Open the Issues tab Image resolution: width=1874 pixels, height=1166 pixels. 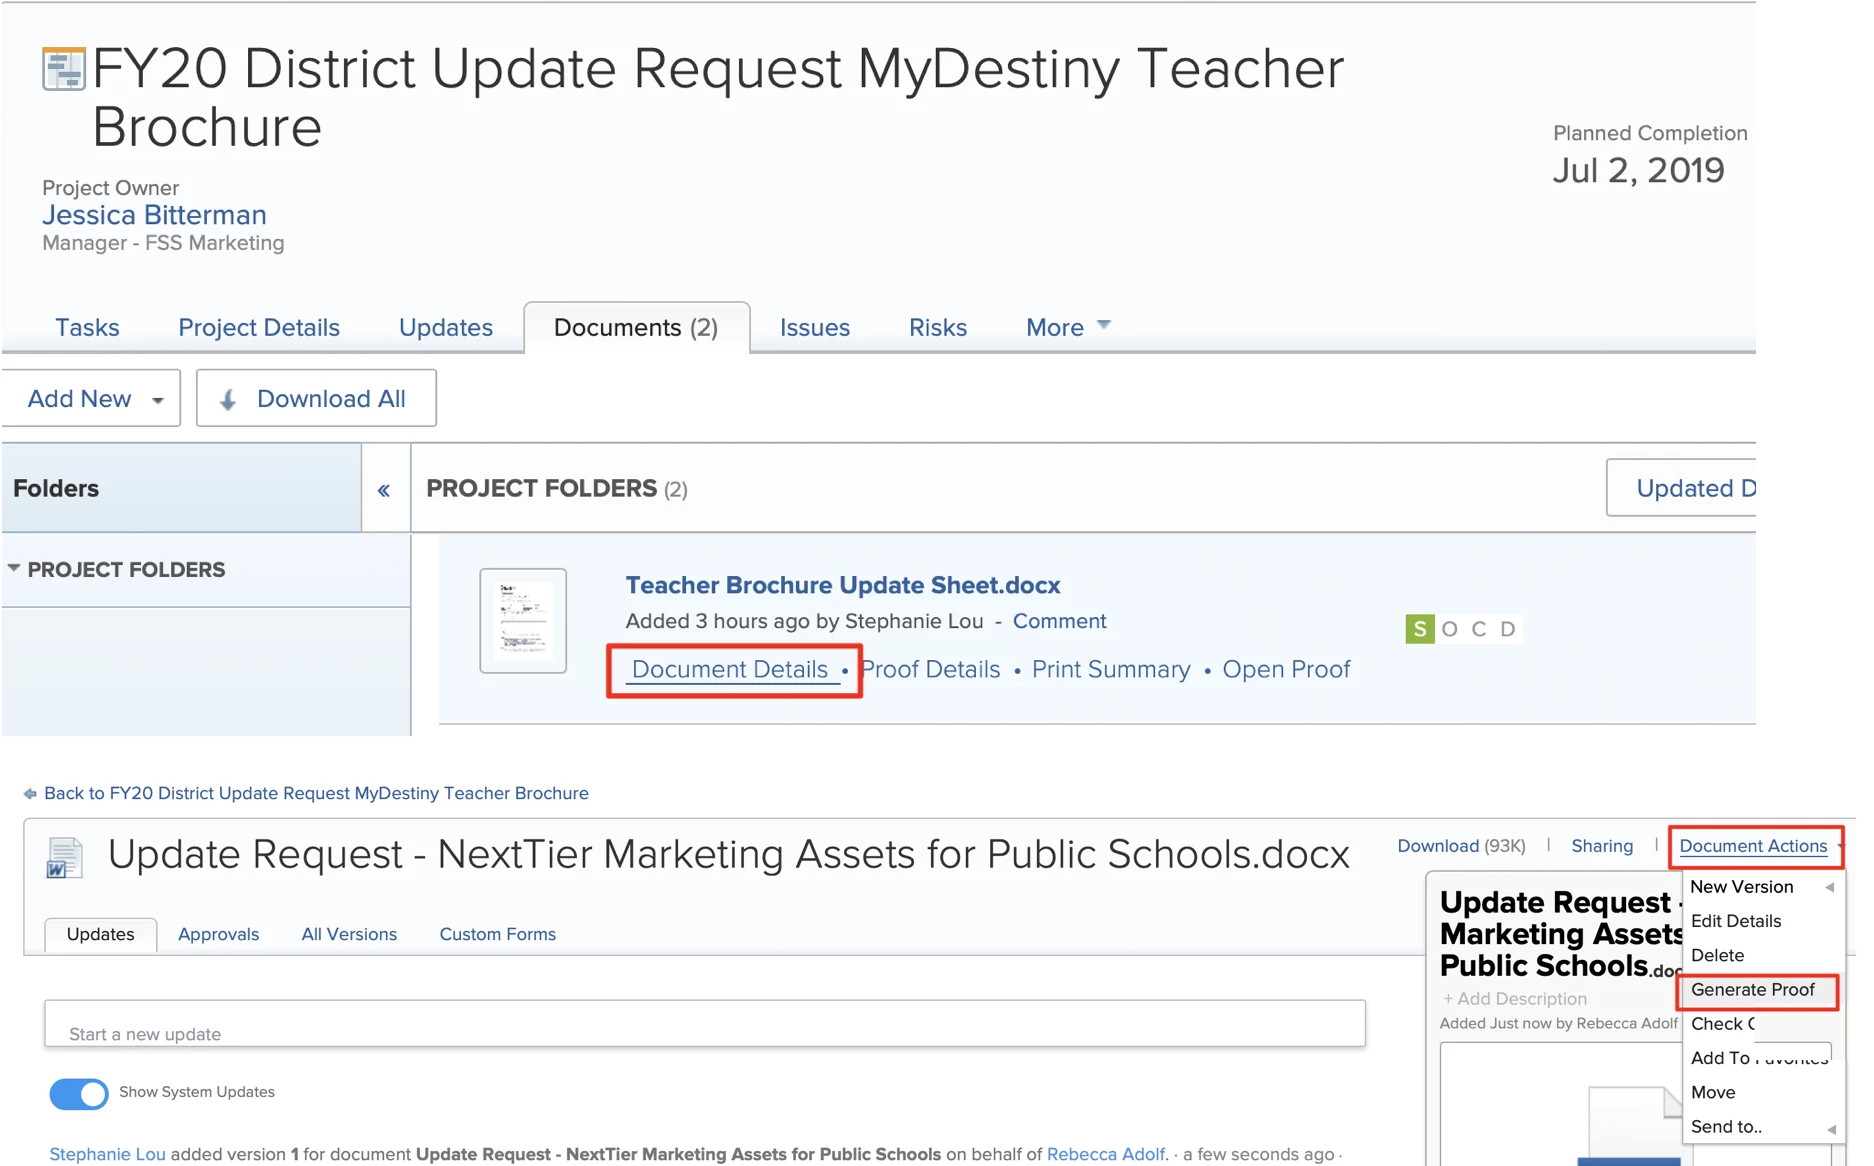point(815,327)
